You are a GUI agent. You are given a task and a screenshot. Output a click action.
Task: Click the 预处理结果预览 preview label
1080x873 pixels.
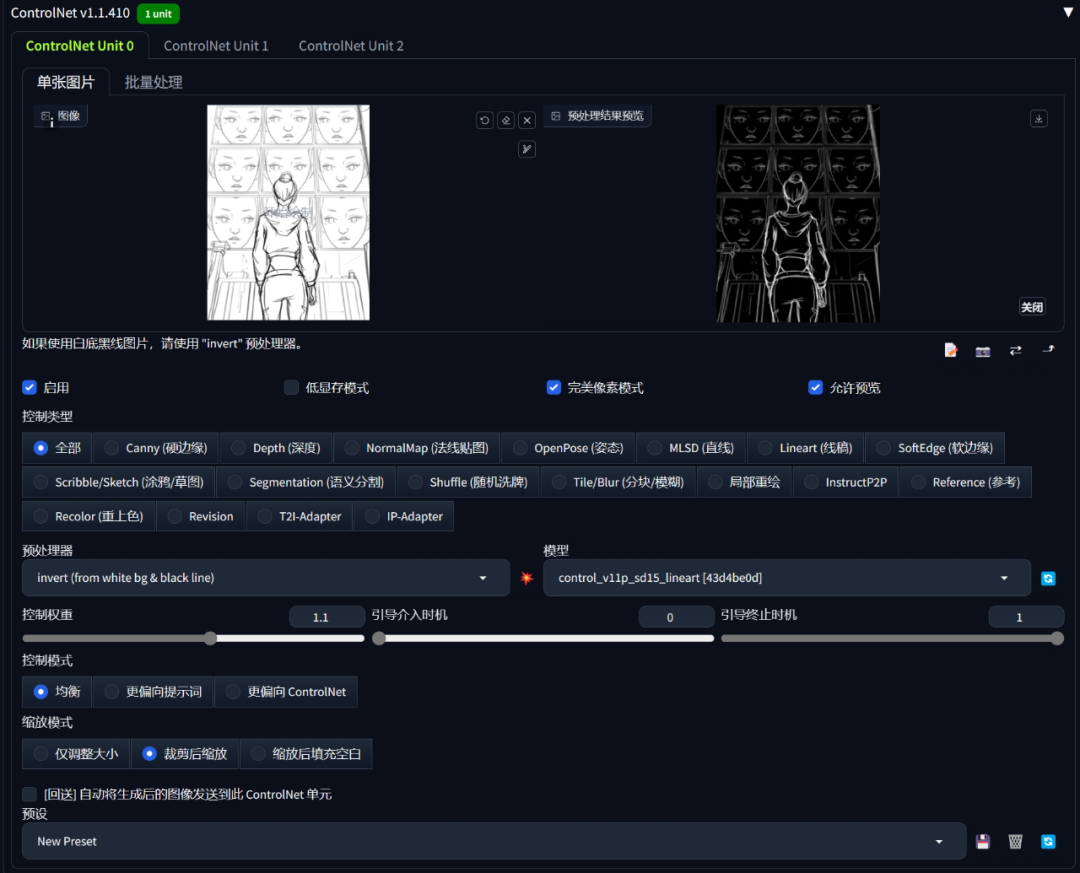(x=598, y=116)
